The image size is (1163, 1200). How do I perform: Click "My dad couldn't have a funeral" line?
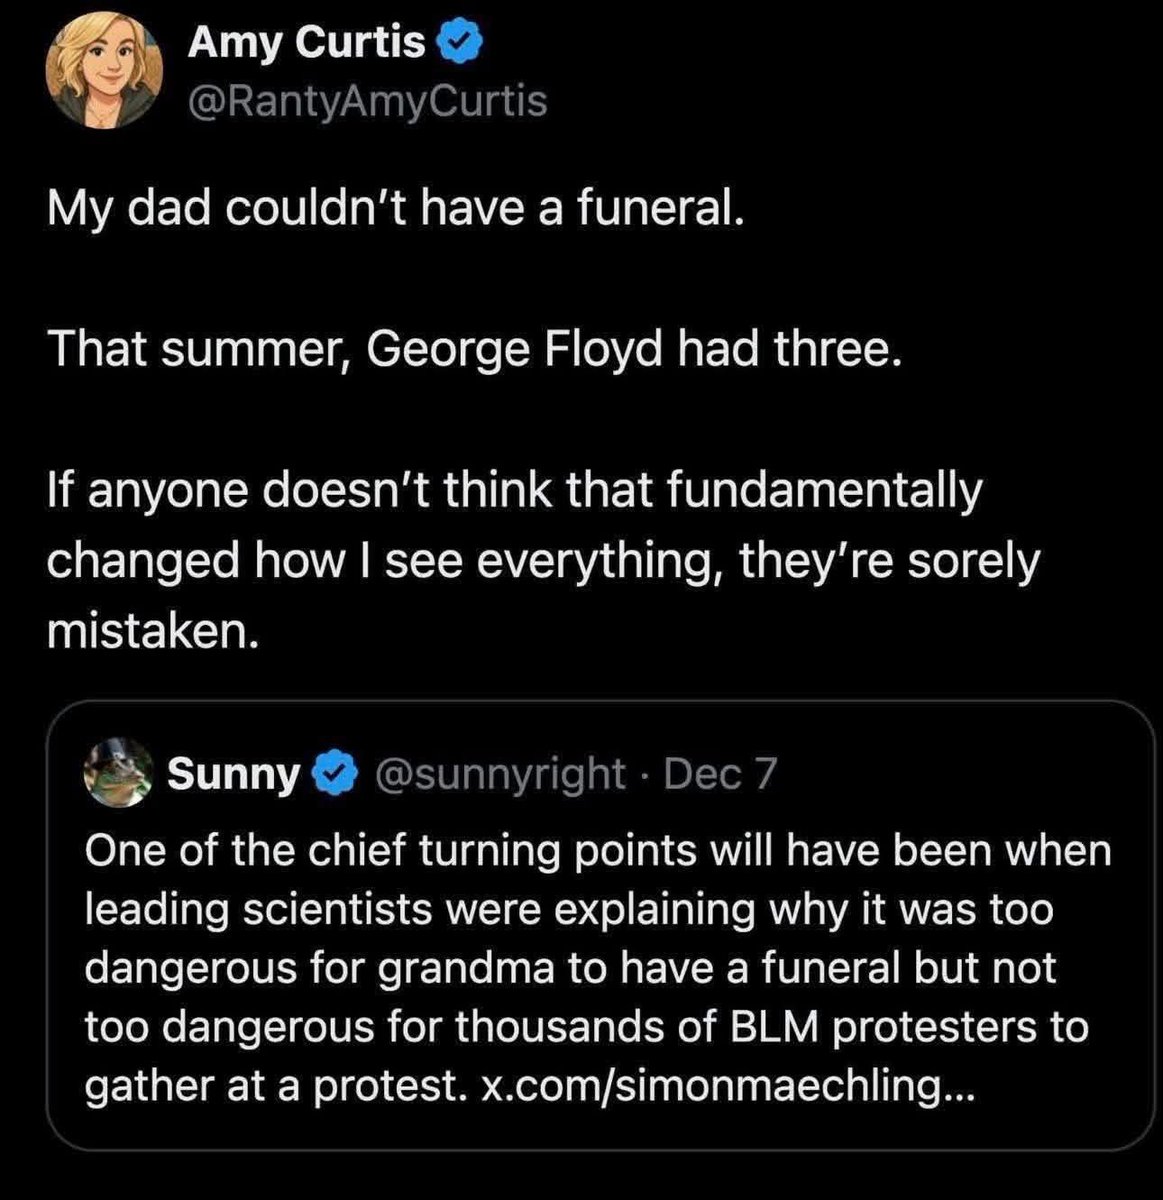(396, 209)
